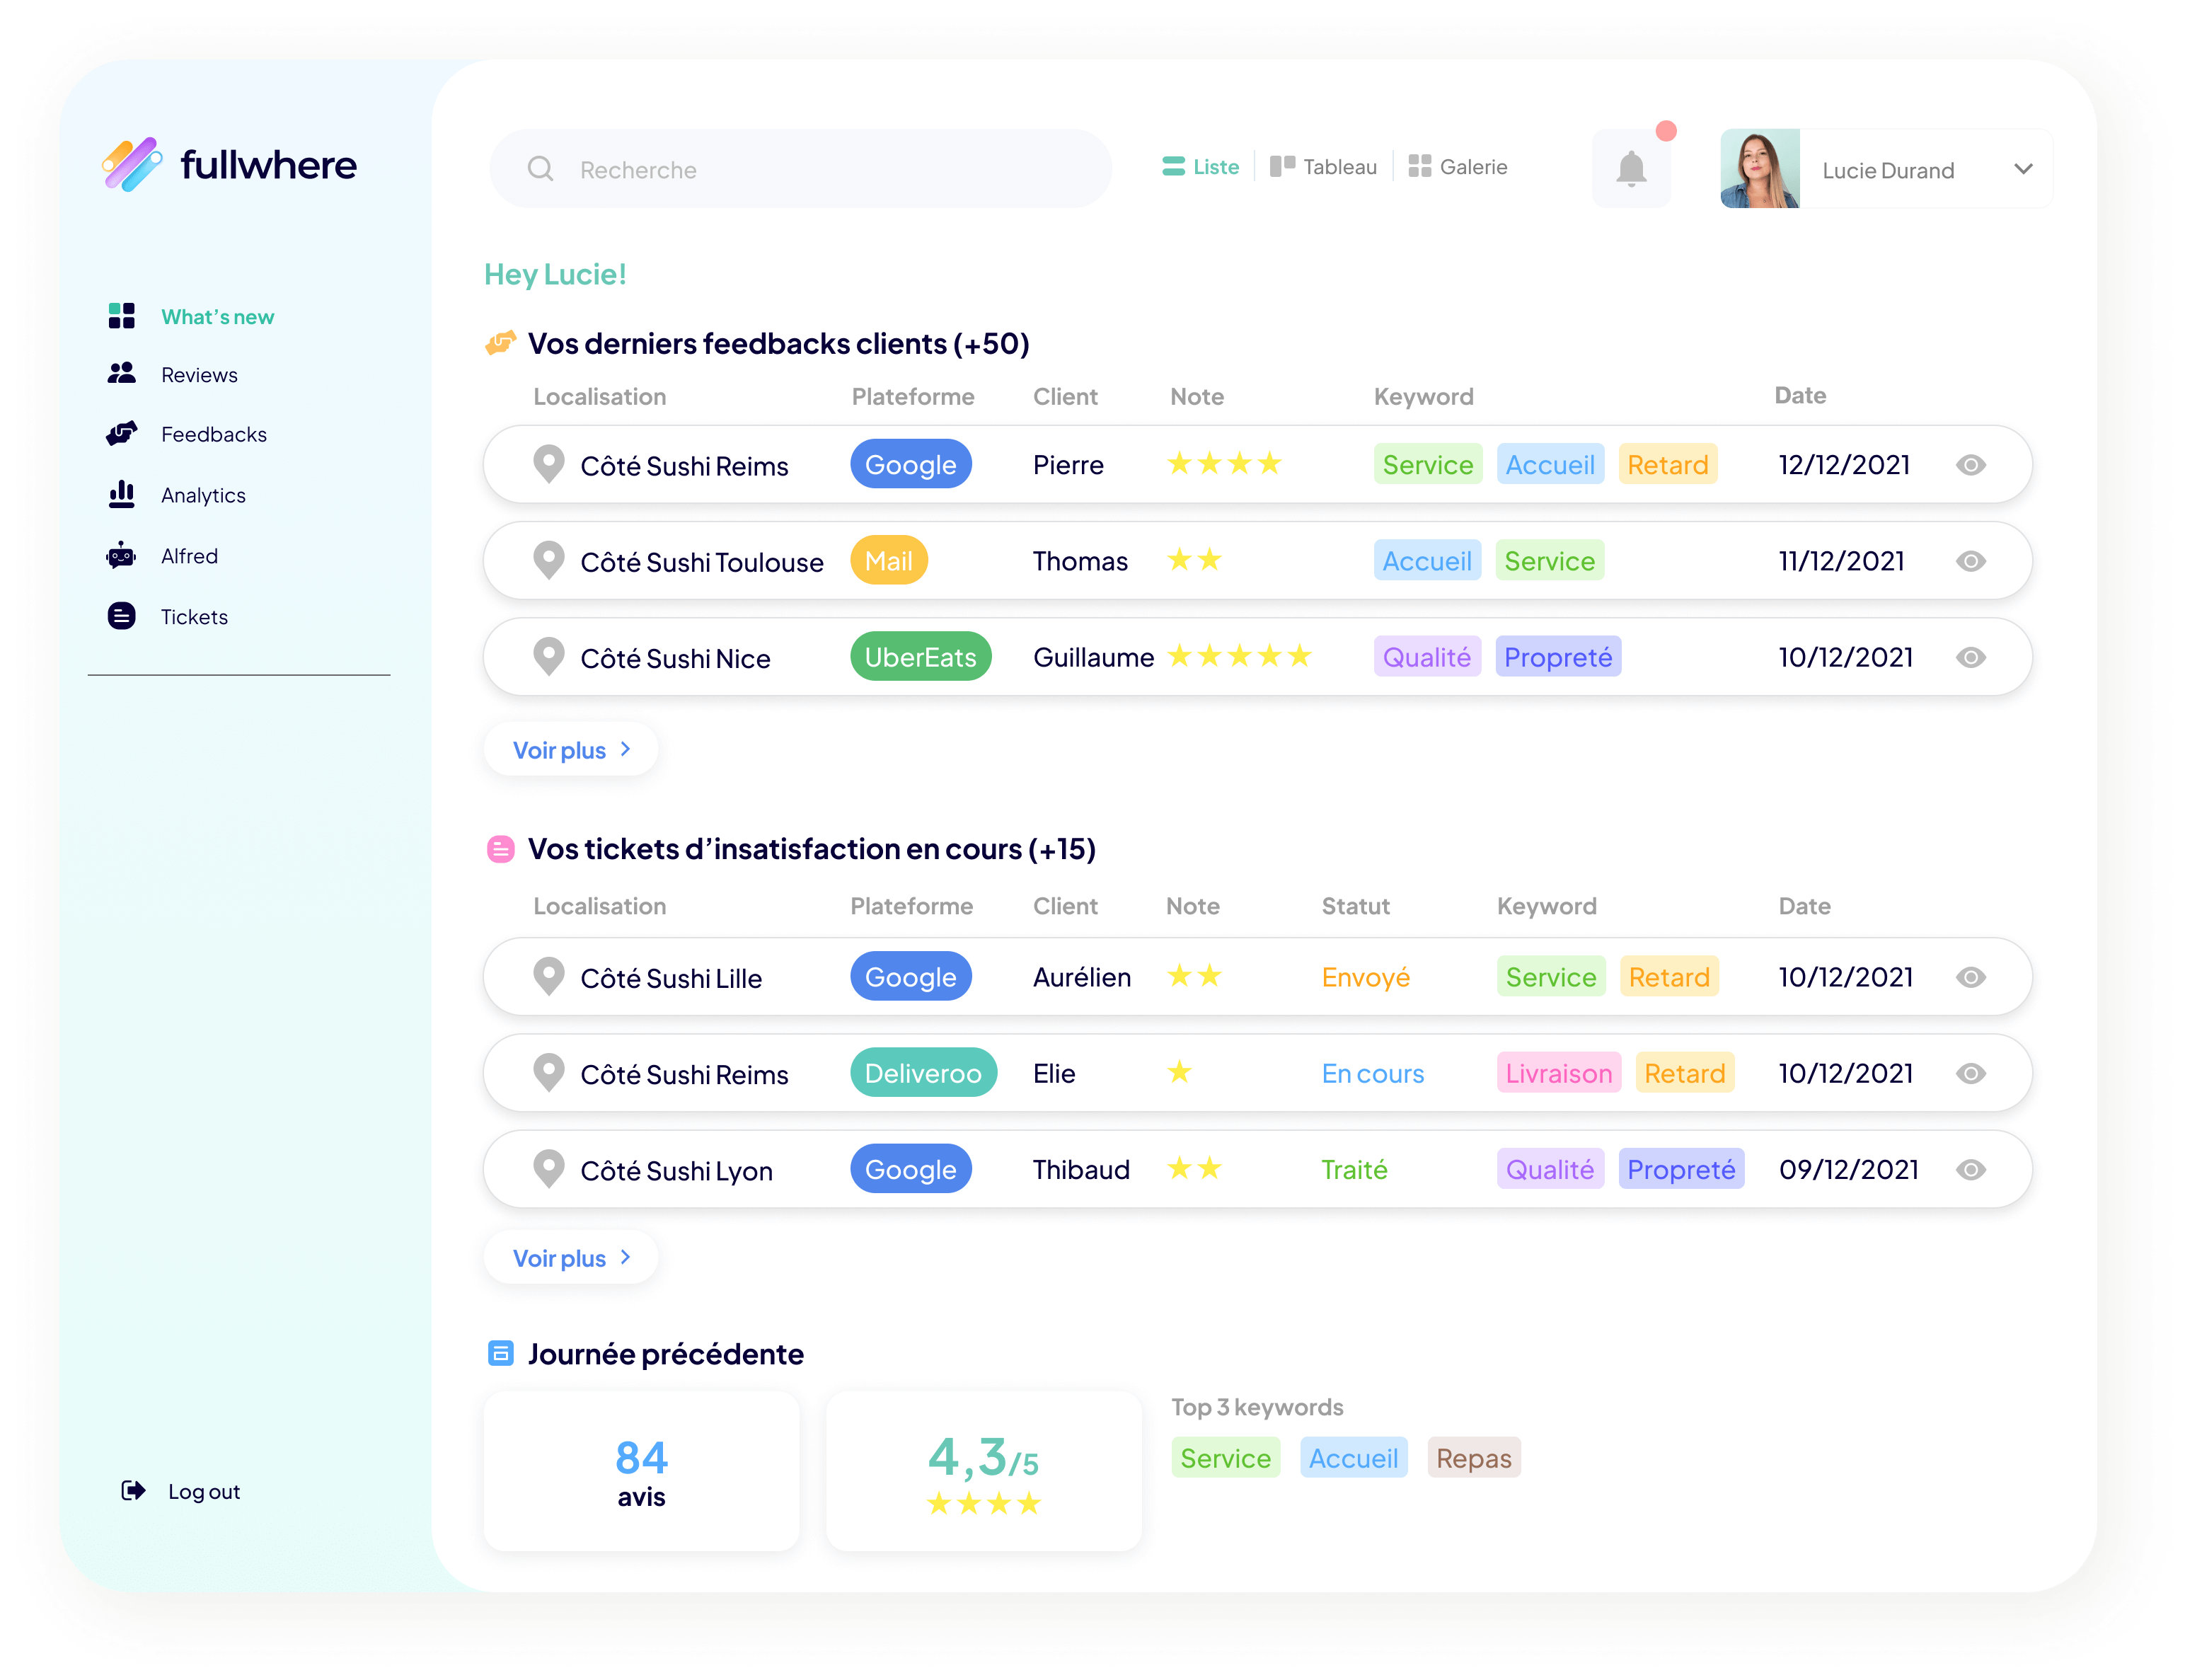Click the Tickets icon in sidebar

coord(122,616)
